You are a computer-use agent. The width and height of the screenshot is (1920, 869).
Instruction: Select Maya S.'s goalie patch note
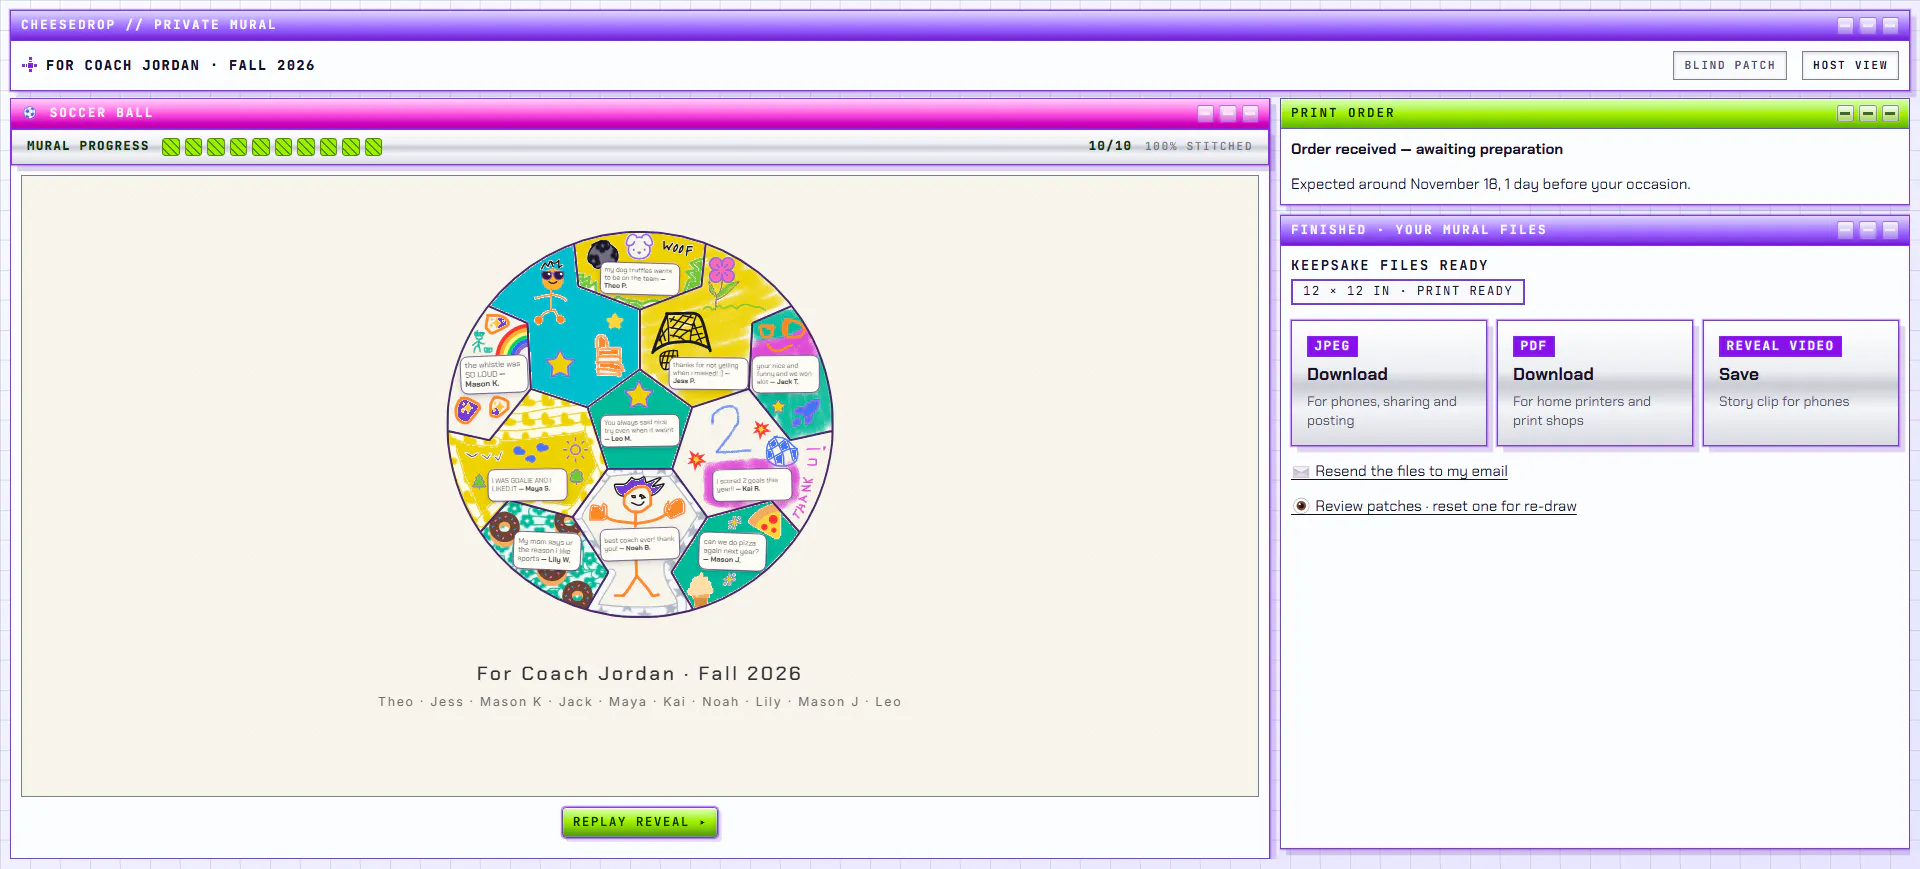pos(527,485)
